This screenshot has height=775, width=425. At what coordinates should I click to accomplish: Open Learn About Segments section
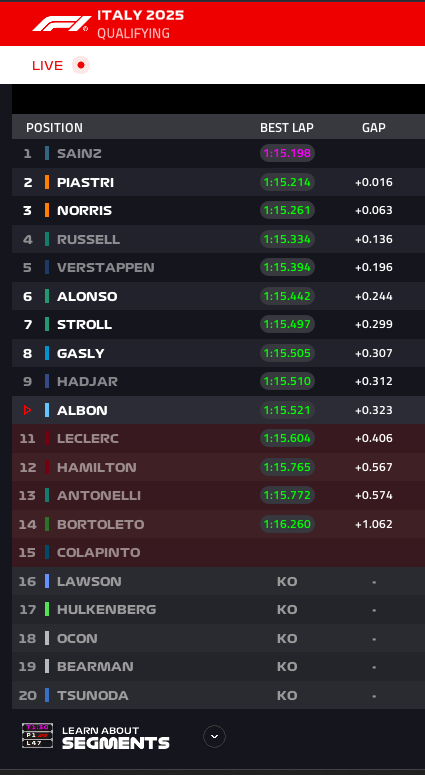(x=116, y=737)
